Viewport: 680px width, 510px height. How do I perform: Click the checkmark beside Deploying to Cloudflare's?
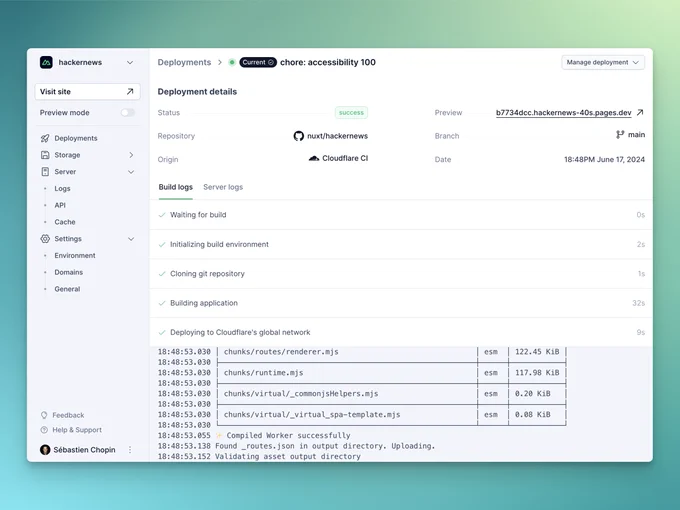click(x=162, y=333)
